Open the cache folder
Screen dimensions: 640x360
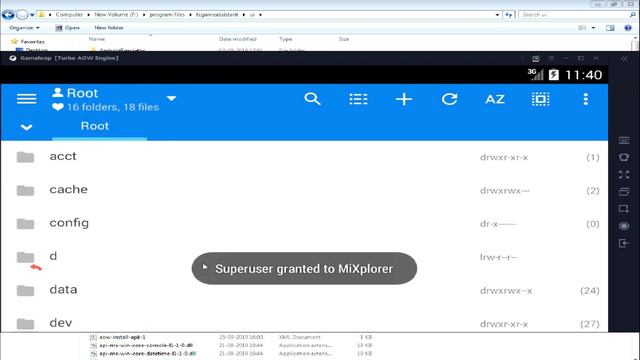pyautogui.click(x=304, y=191)
